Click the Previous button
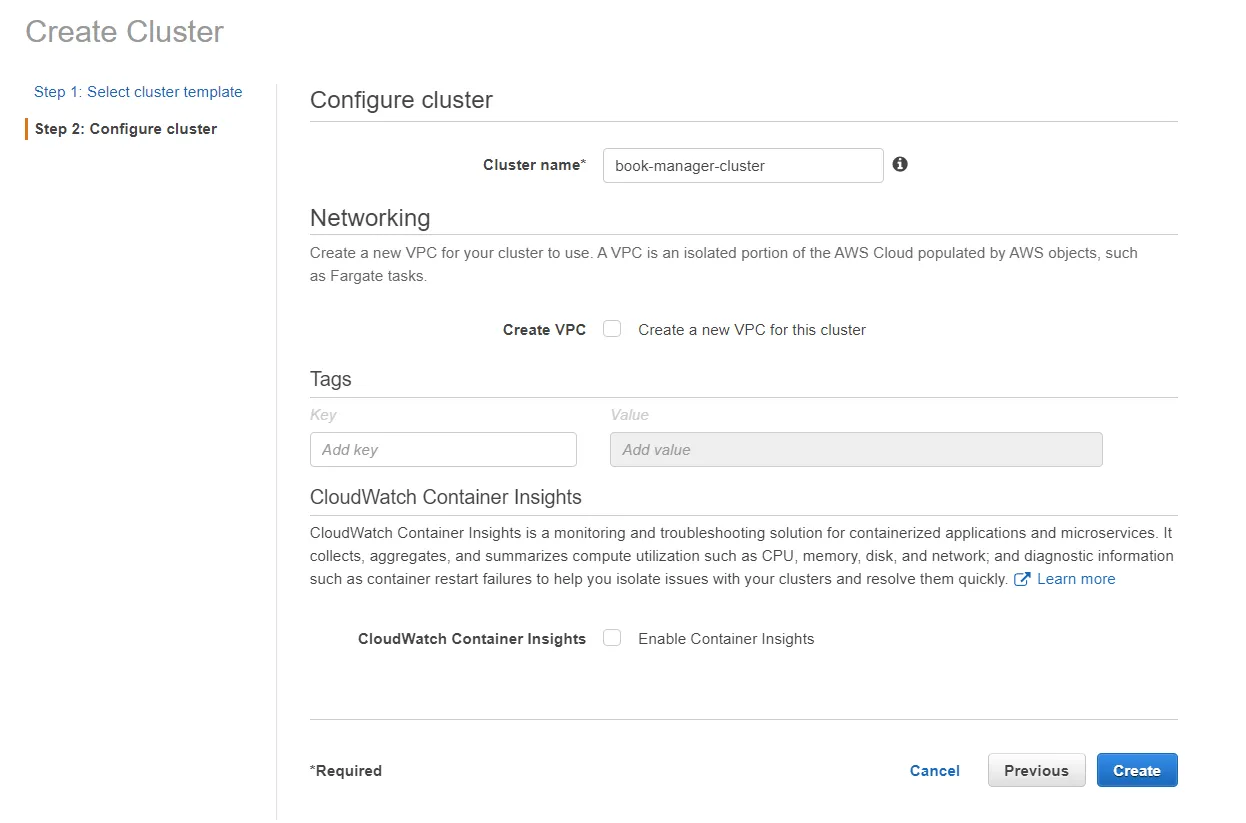The height and width of the screenshot is (823, 1246). tap(1036, 770)
